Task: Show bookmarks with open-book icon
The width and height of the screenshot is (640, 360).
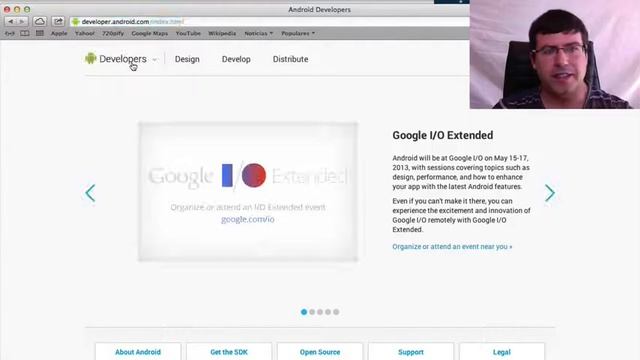Action: click(x=25, y=33)
